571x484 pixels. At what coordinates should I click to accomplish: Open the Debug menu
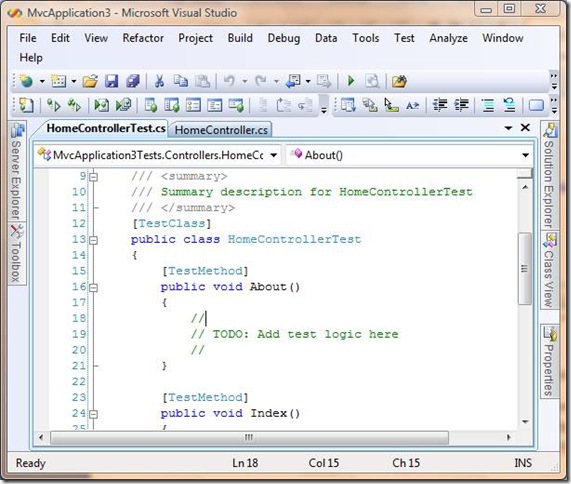click(x=284, y=38)
